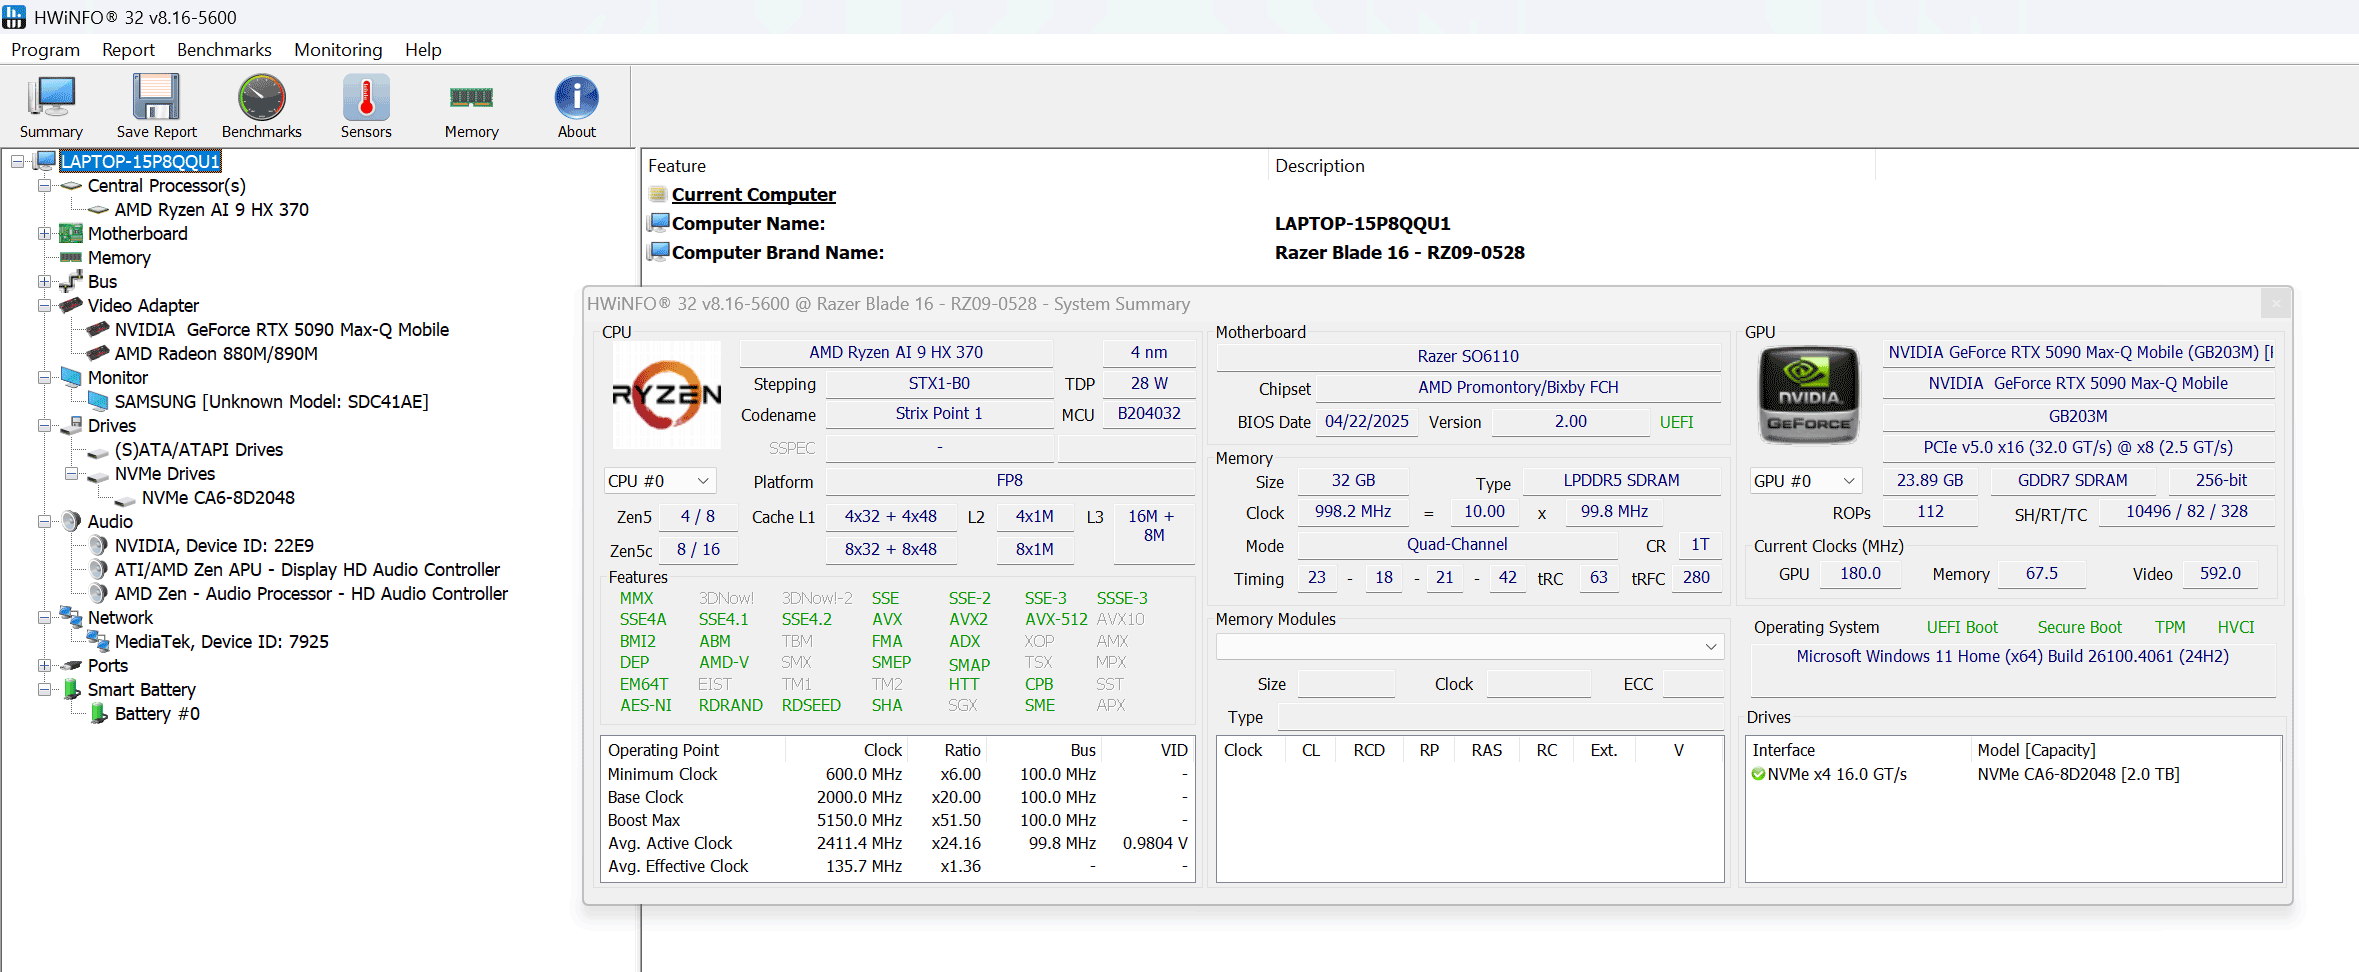
Task: Click the Drives tree node icon
Action: point(71,425)
